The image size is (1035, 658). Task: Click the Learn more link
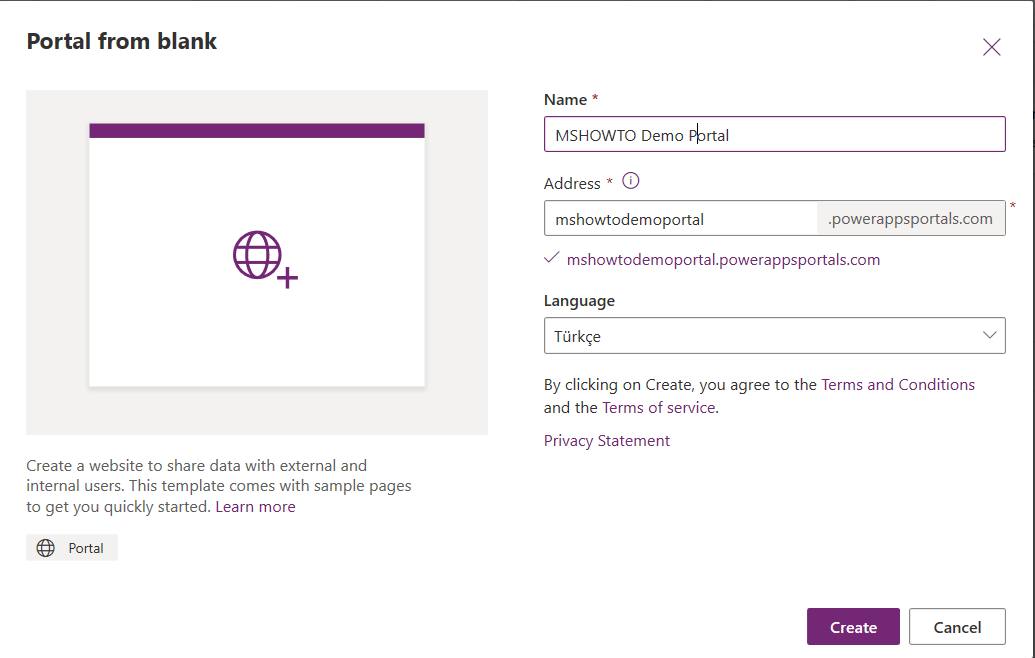(x=255, y=507)
